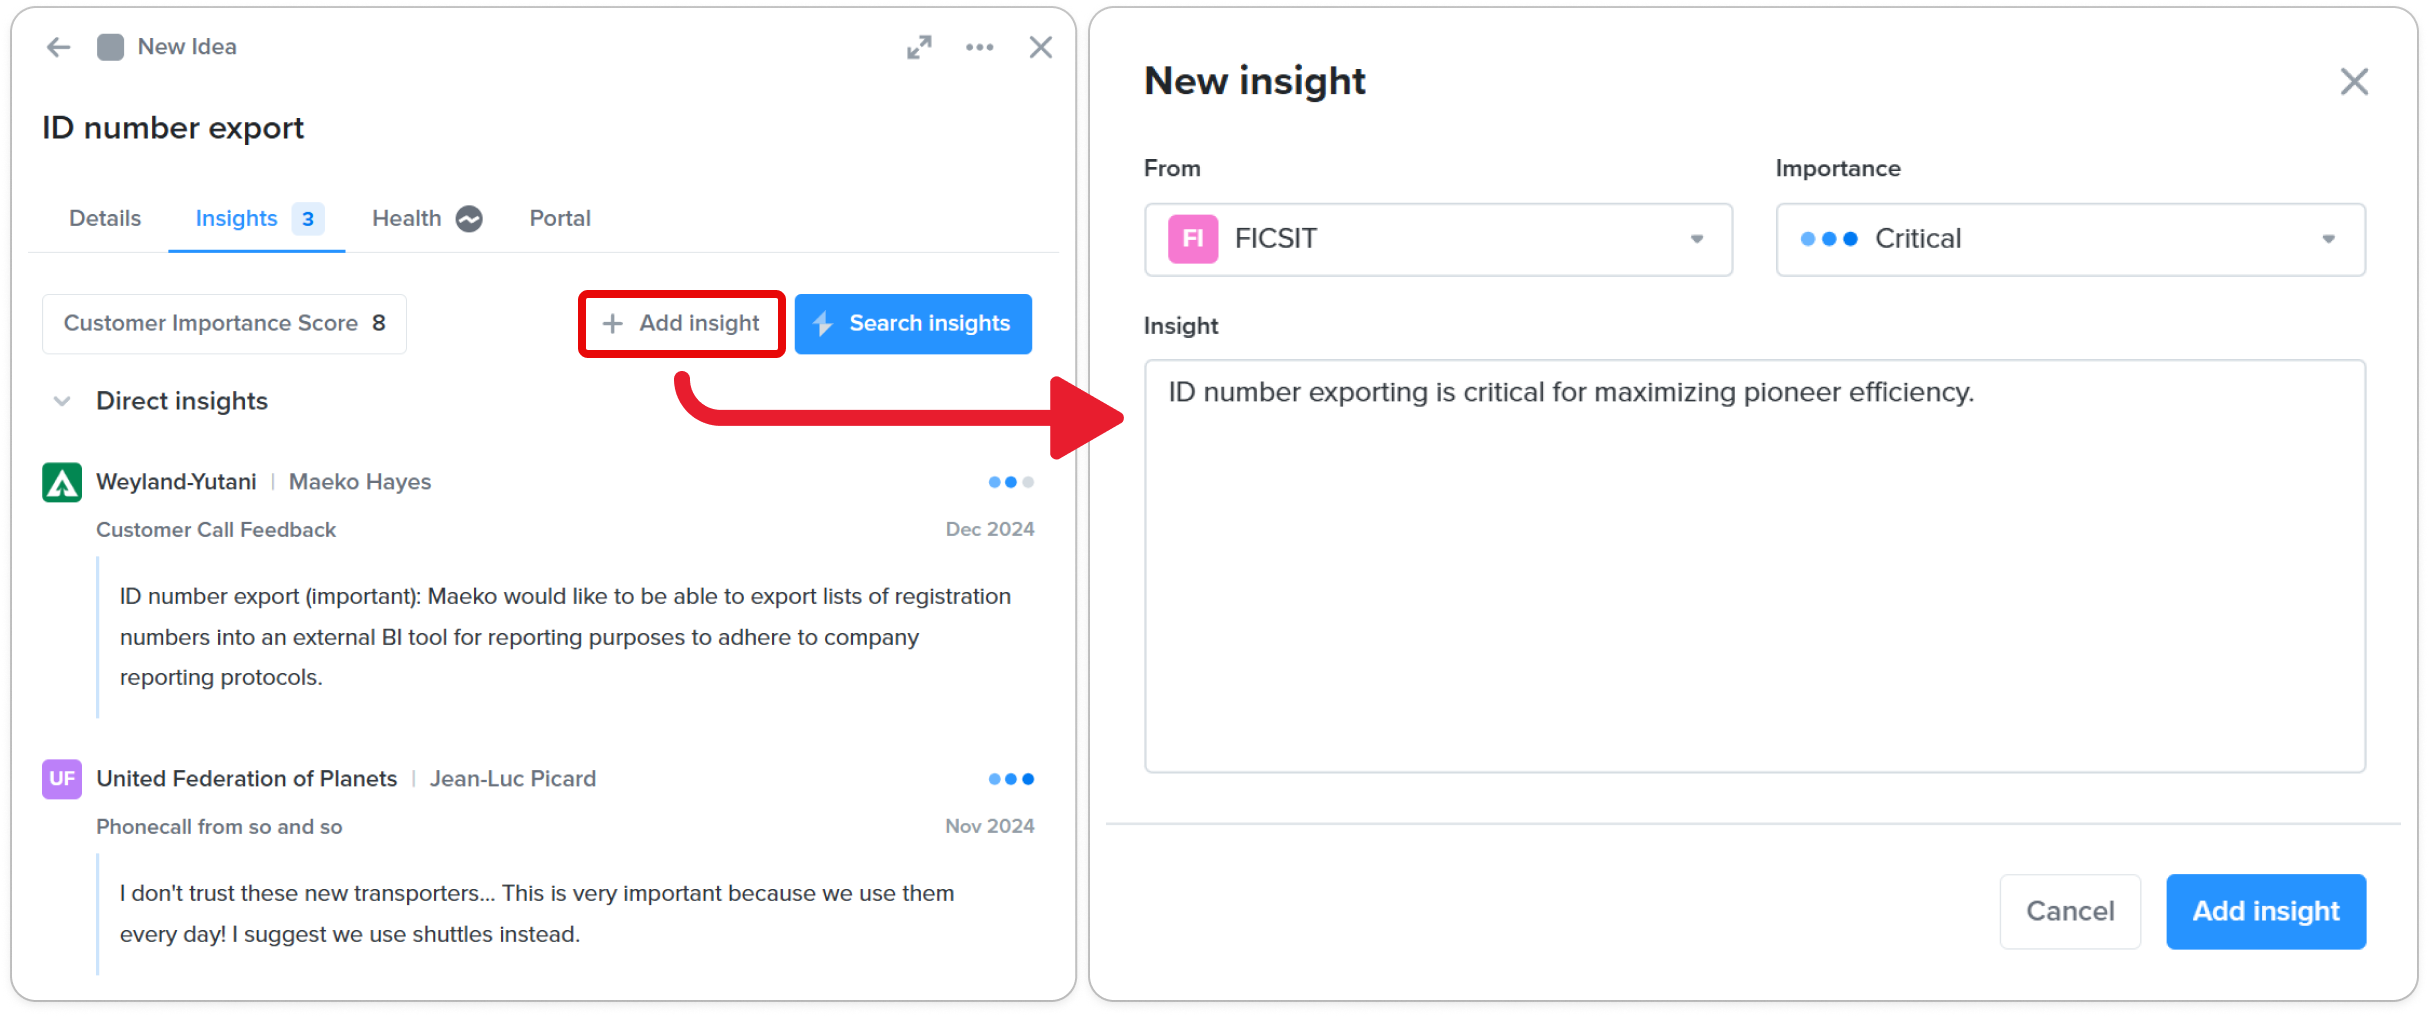This screenshot has height=1016, width=2429.
Task: Open the three-dot more options menu
Action: (x=979, y=47)
